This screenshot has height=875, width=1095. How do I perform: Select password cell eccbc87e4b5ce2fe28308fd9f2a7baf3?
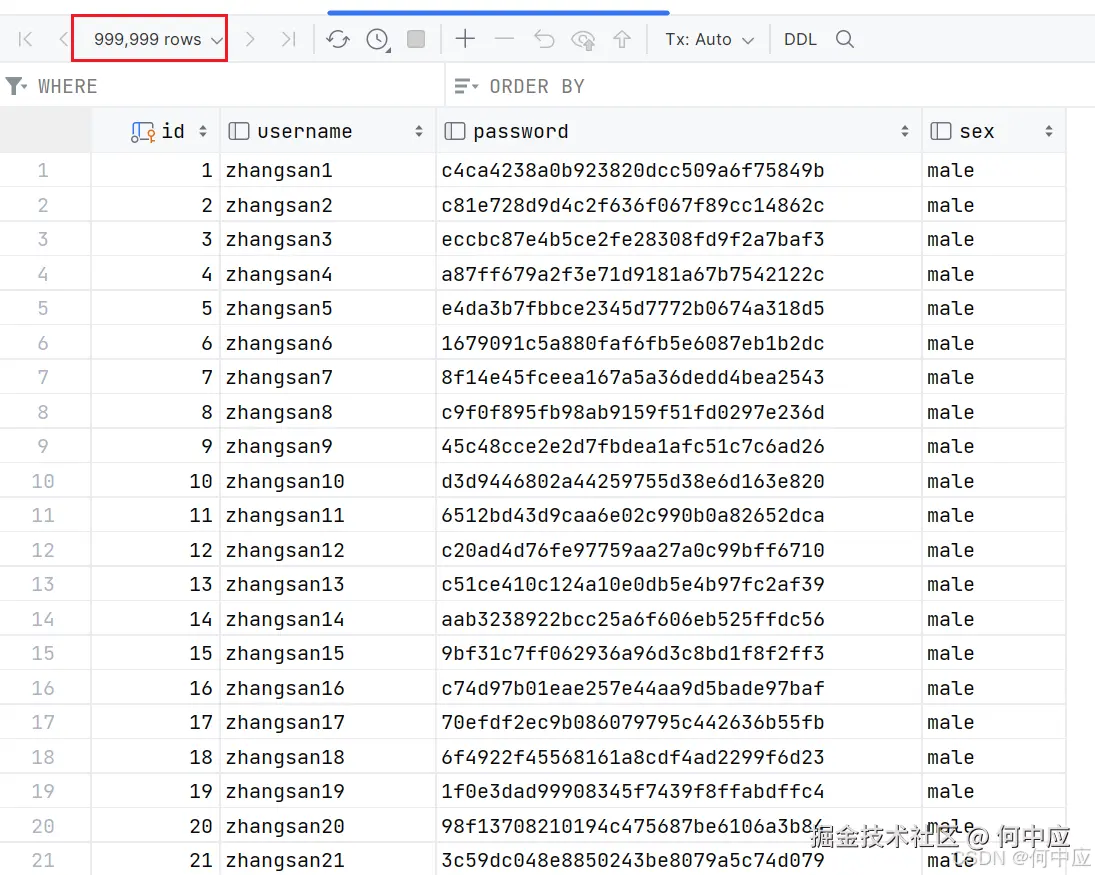click(679, 240)
